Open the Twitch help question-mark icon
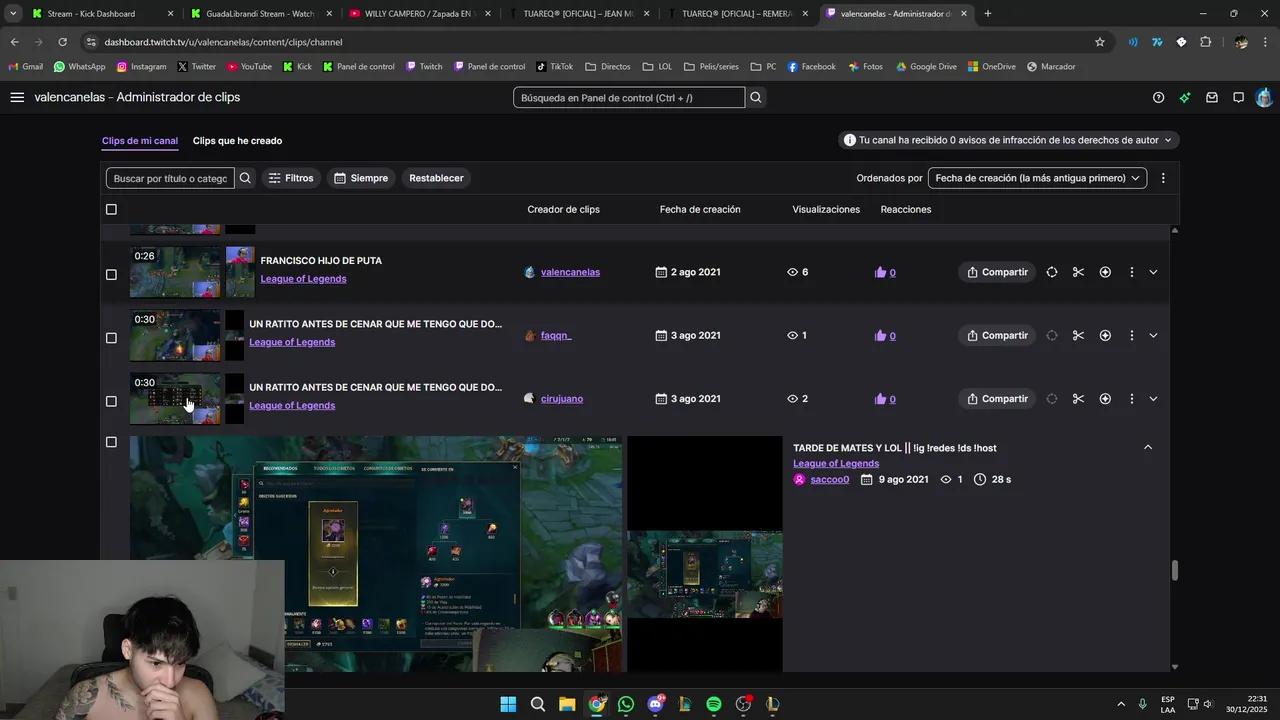The width and height of the screenshot is (1280, 720). pyautogui.click(x=1158, y=97)
